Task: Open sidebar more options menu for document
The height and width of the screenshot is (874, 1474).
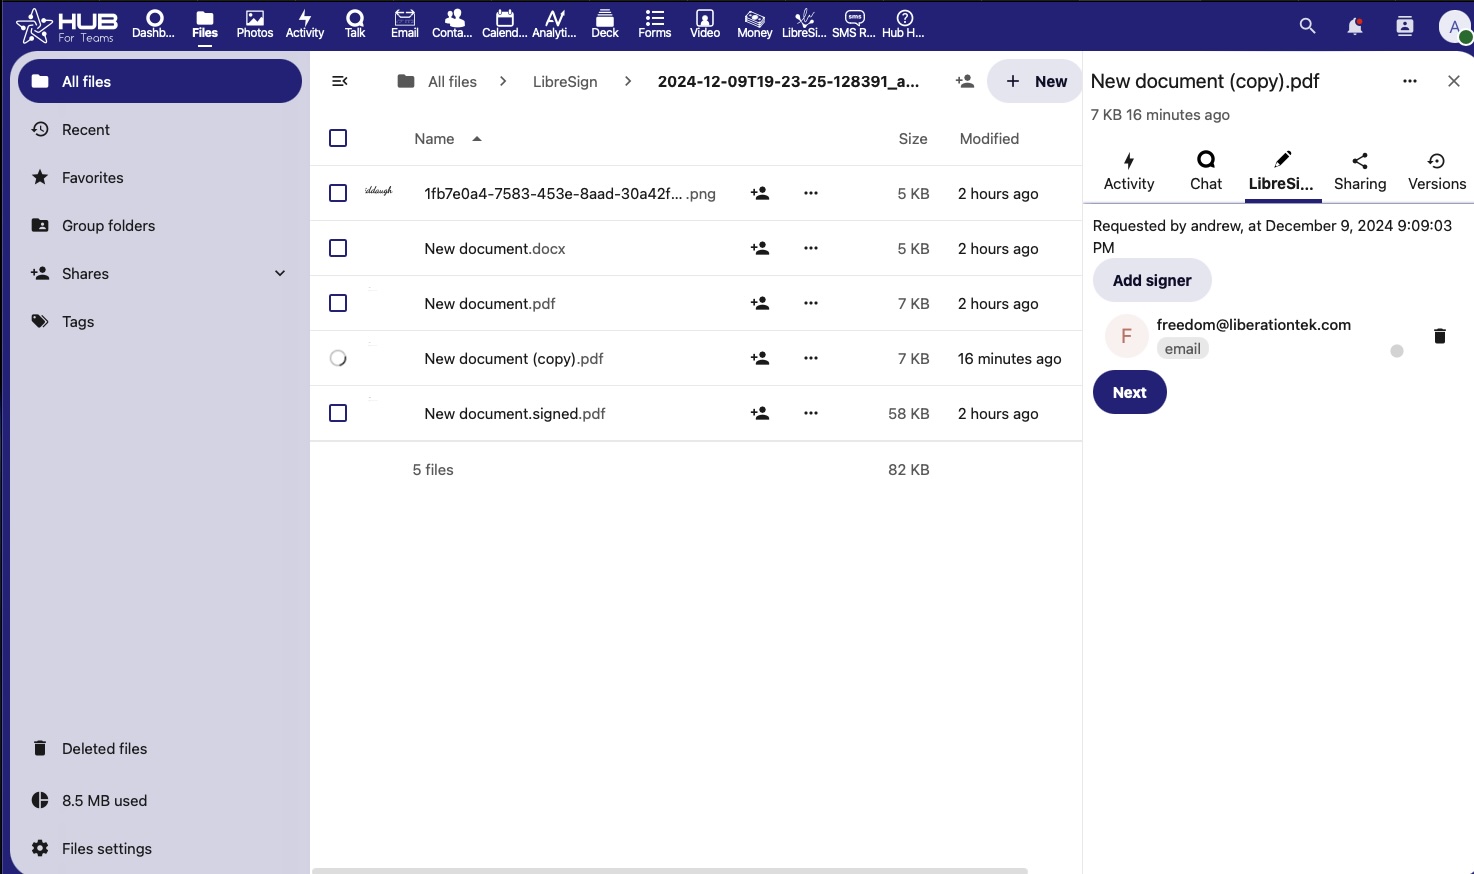Action: [x=1410, y=81]
